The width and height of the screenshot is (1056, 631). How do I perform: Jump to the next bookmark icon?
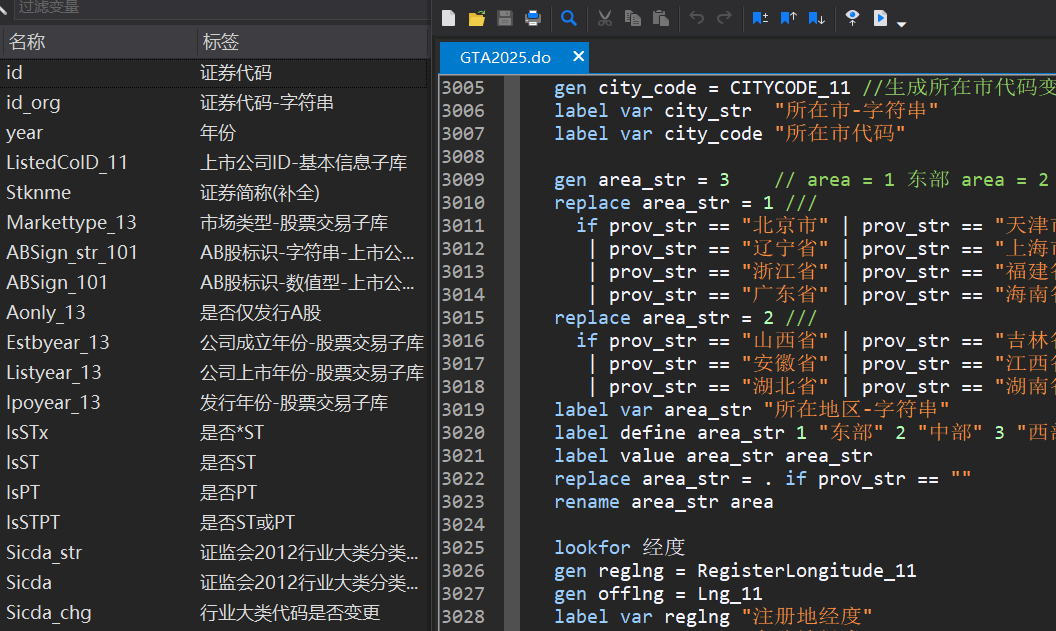pos(816,18)
